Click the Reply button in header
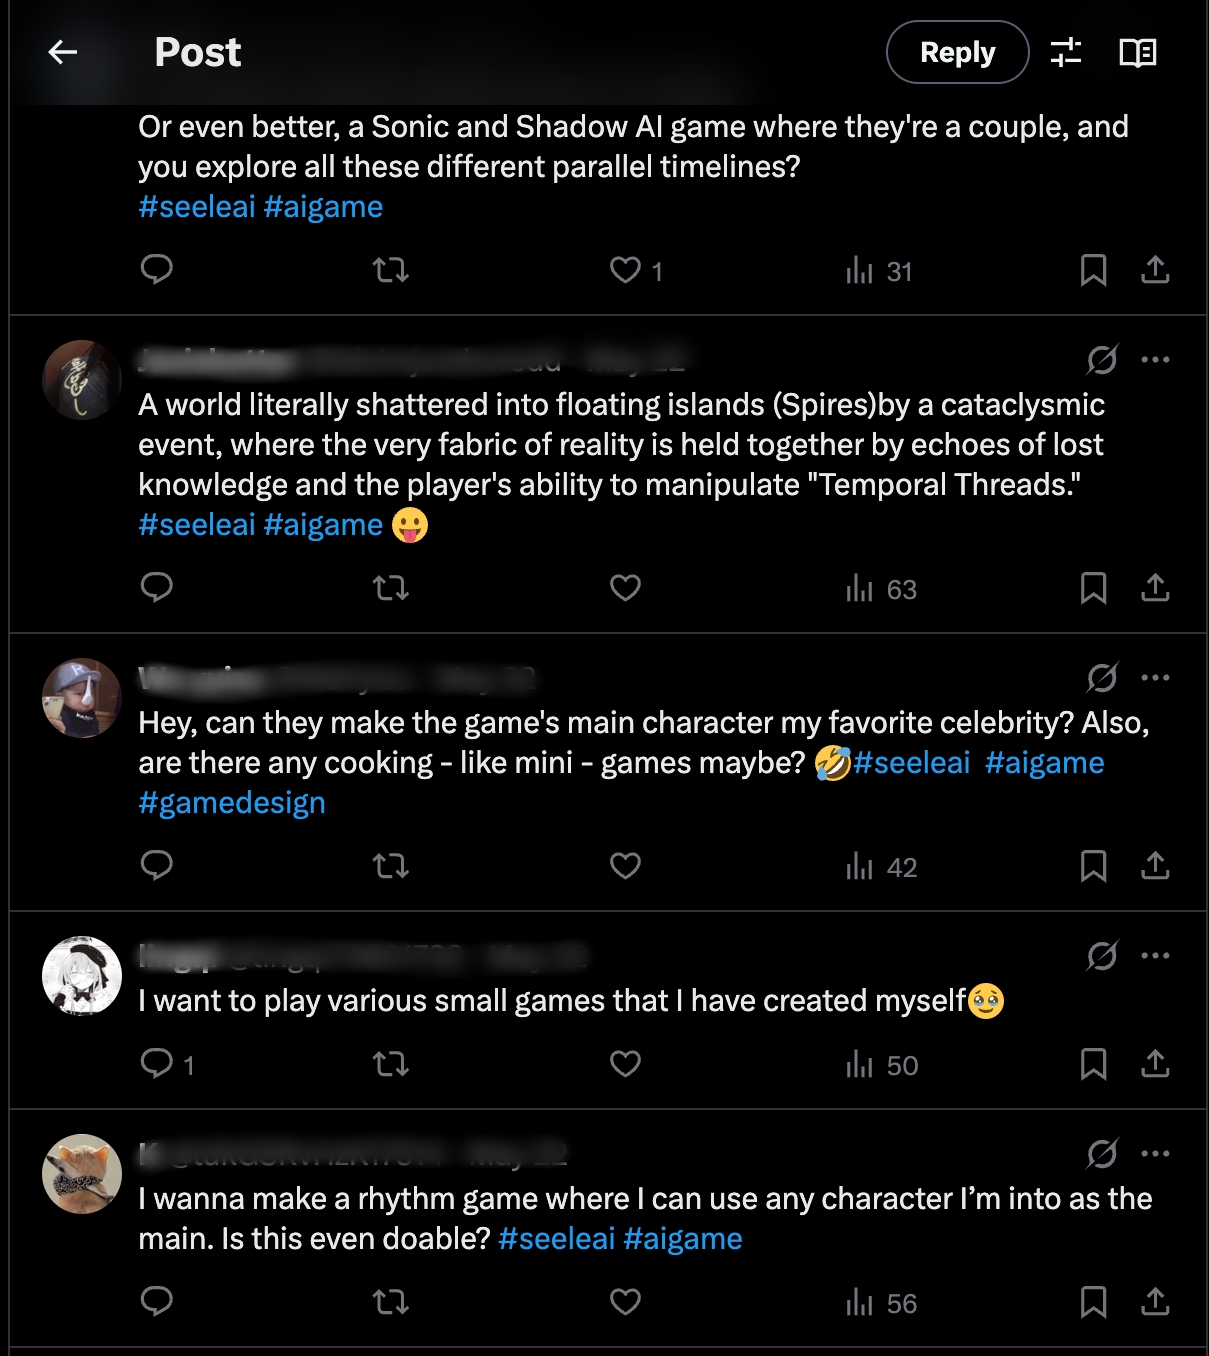The image size is (1209, 1356). pyautogui.click(x=957, y=52)
